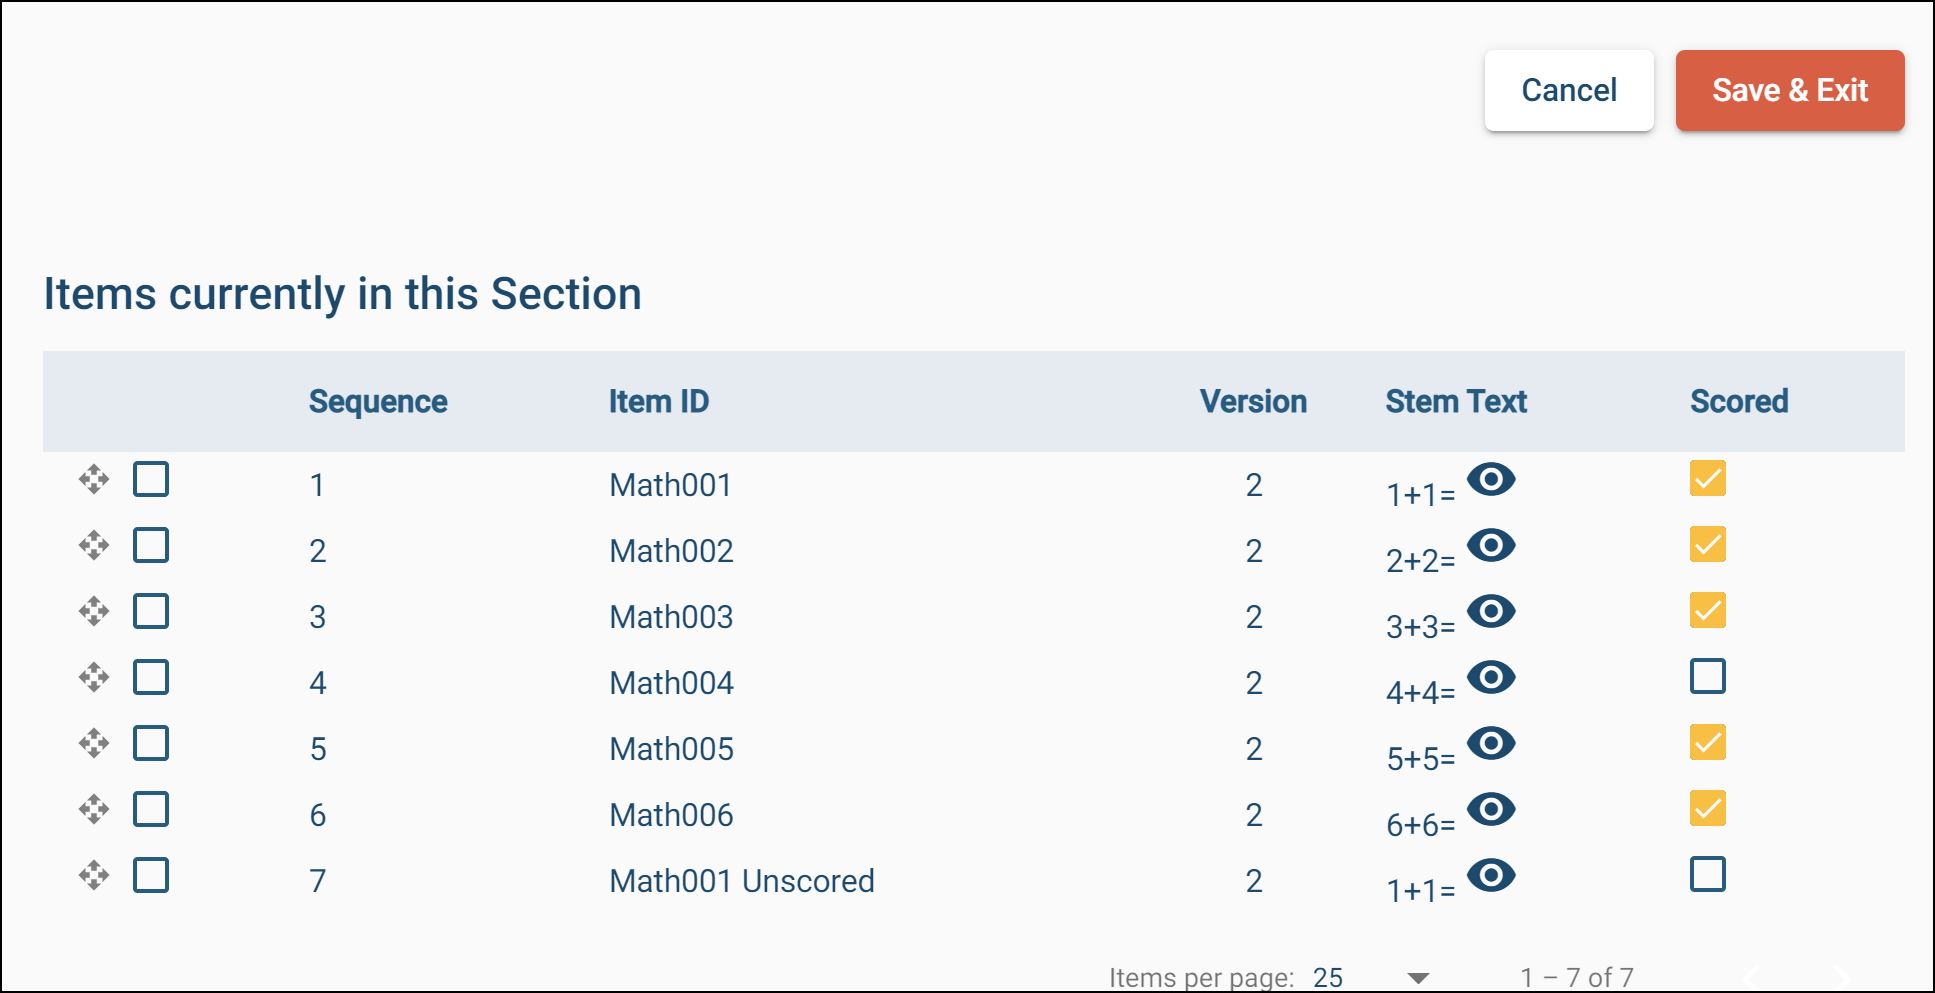Click Save & Exit button
1935x993 pixels.
click(1789, 91)
